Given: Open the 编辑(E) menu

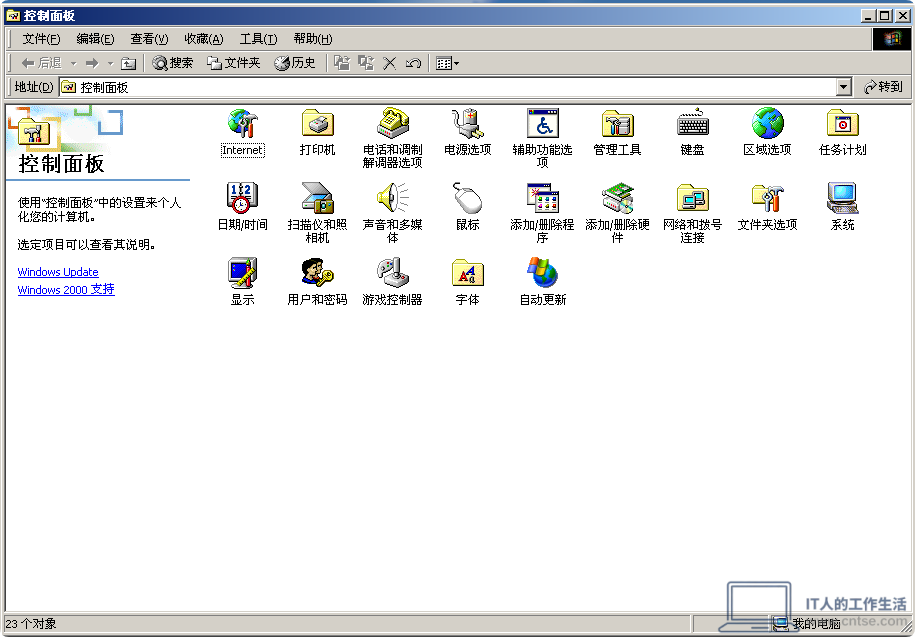Looking at the screenshot, I should tap(95, 39).
